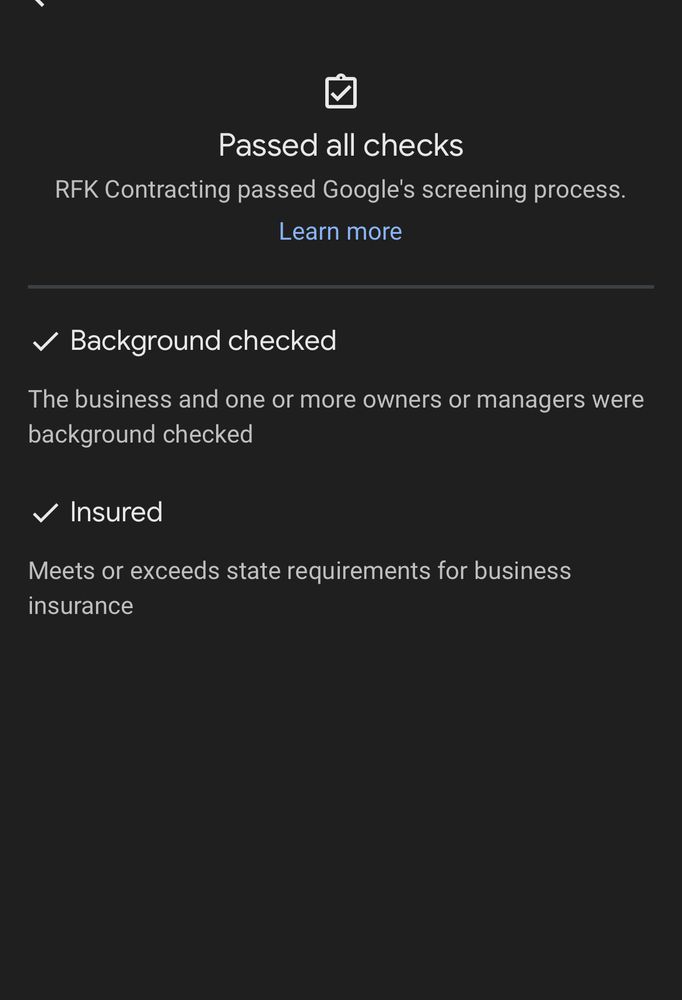Tap the empty area below insurance description
Screen dimensions: 682x1000
click(x=340, y=800)
